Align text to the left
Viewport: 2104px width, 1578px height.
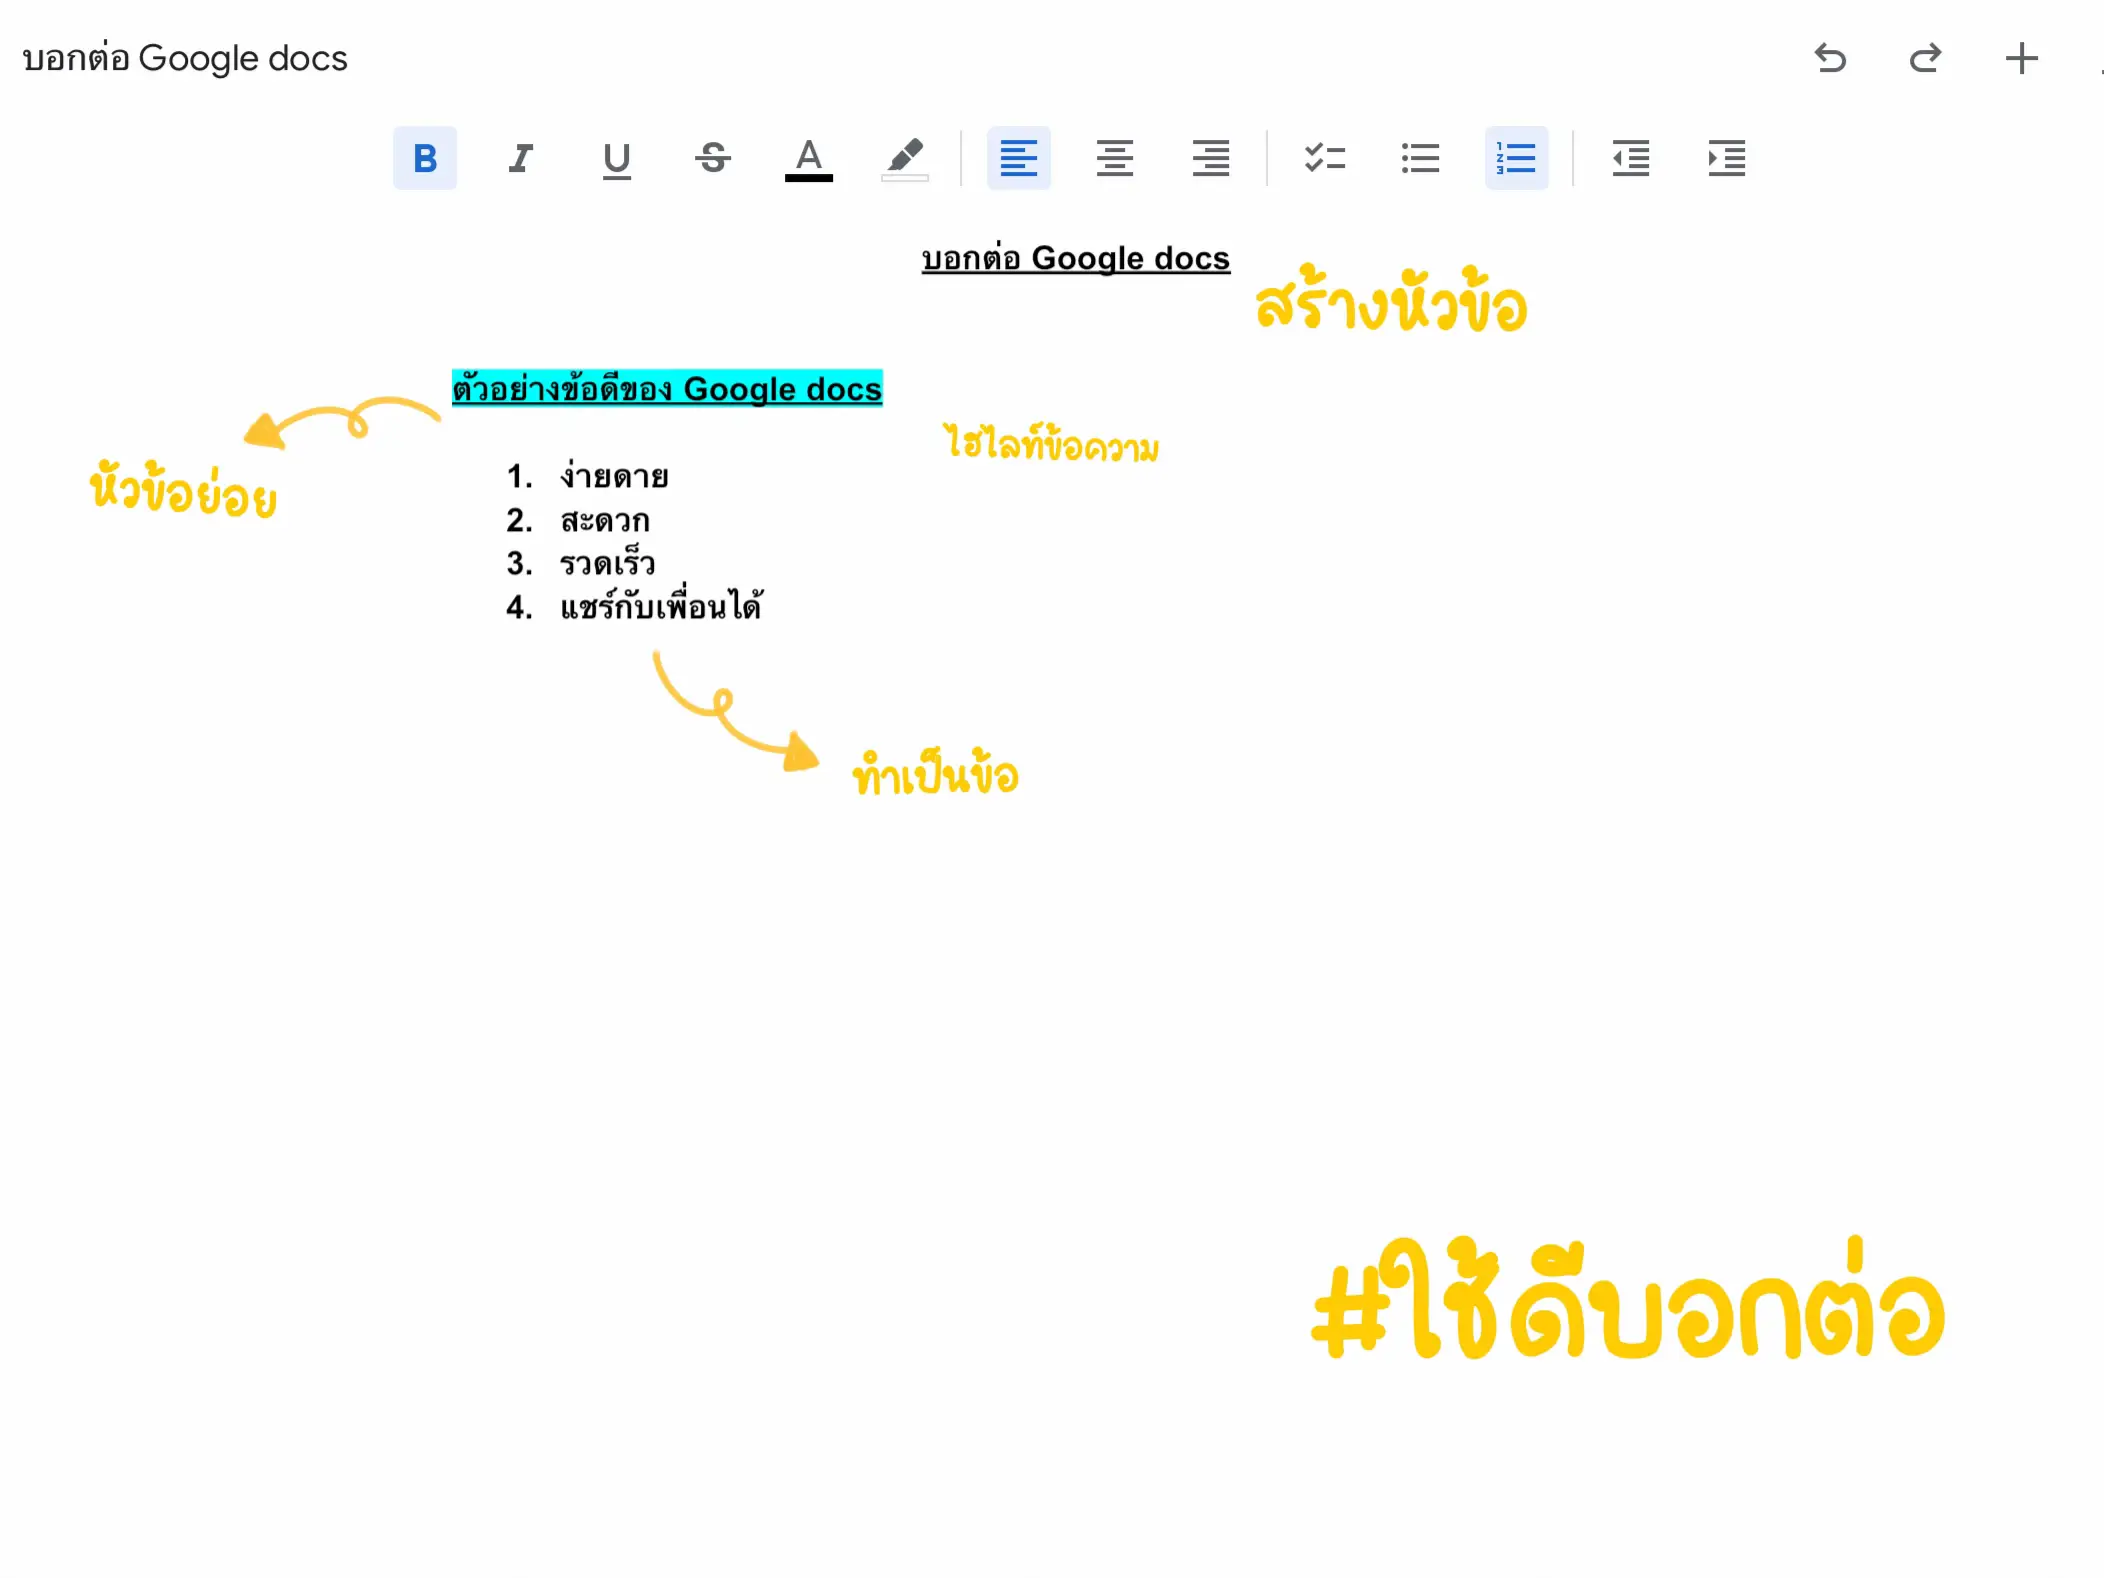coord(1018,158)
